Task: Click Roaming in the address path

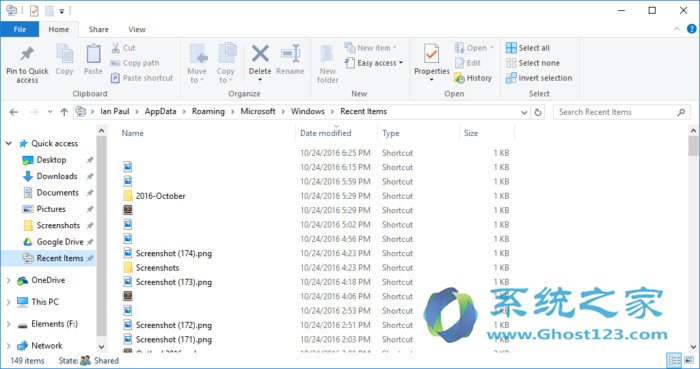Action: 208,112
